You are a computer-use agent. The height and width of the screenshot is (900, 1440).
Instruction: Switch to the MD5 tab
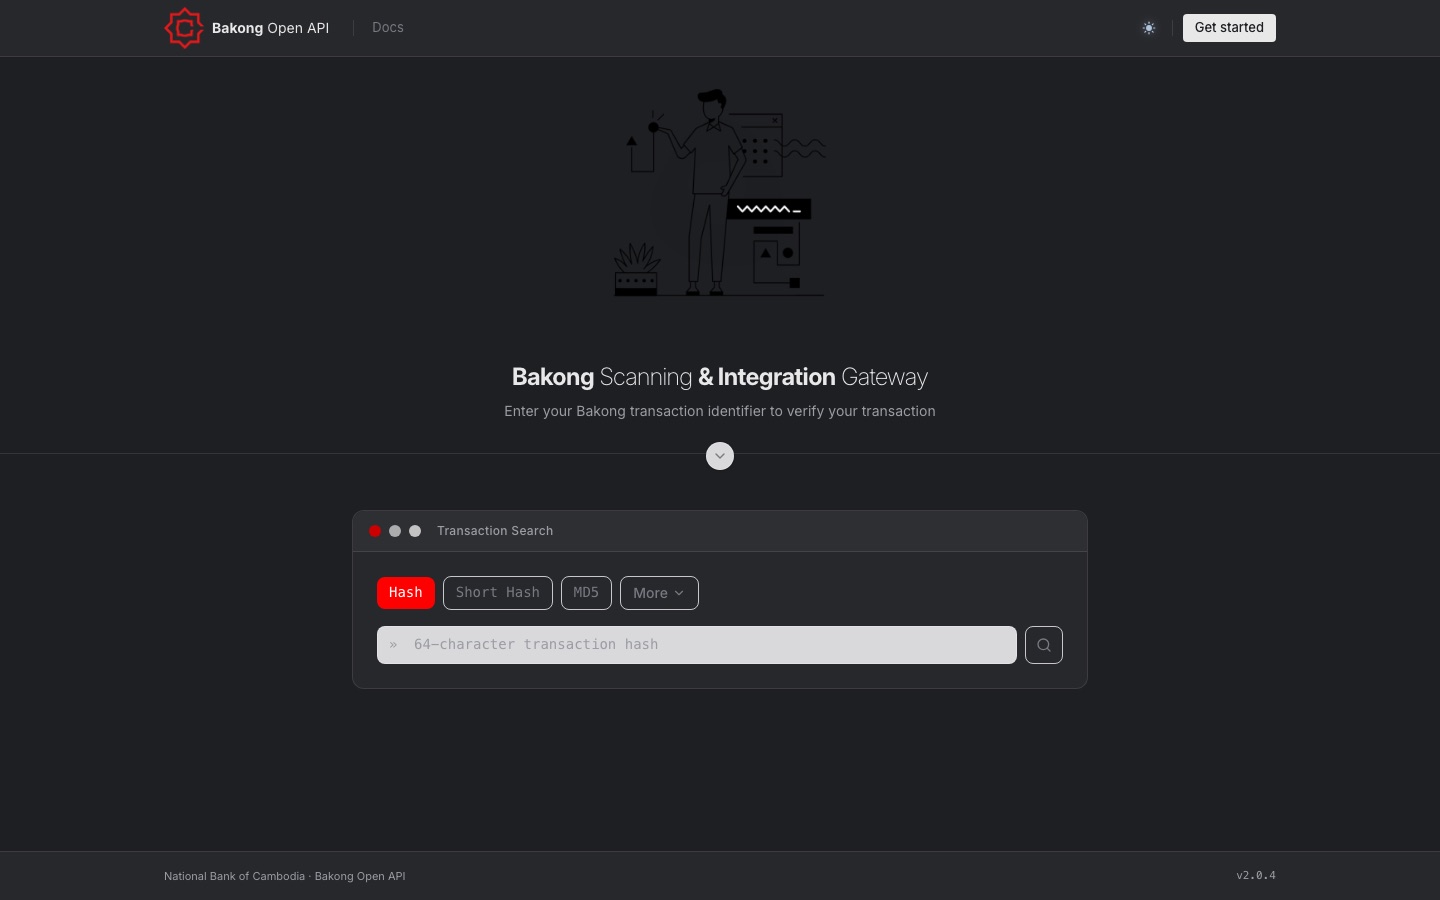pos(586,593)
